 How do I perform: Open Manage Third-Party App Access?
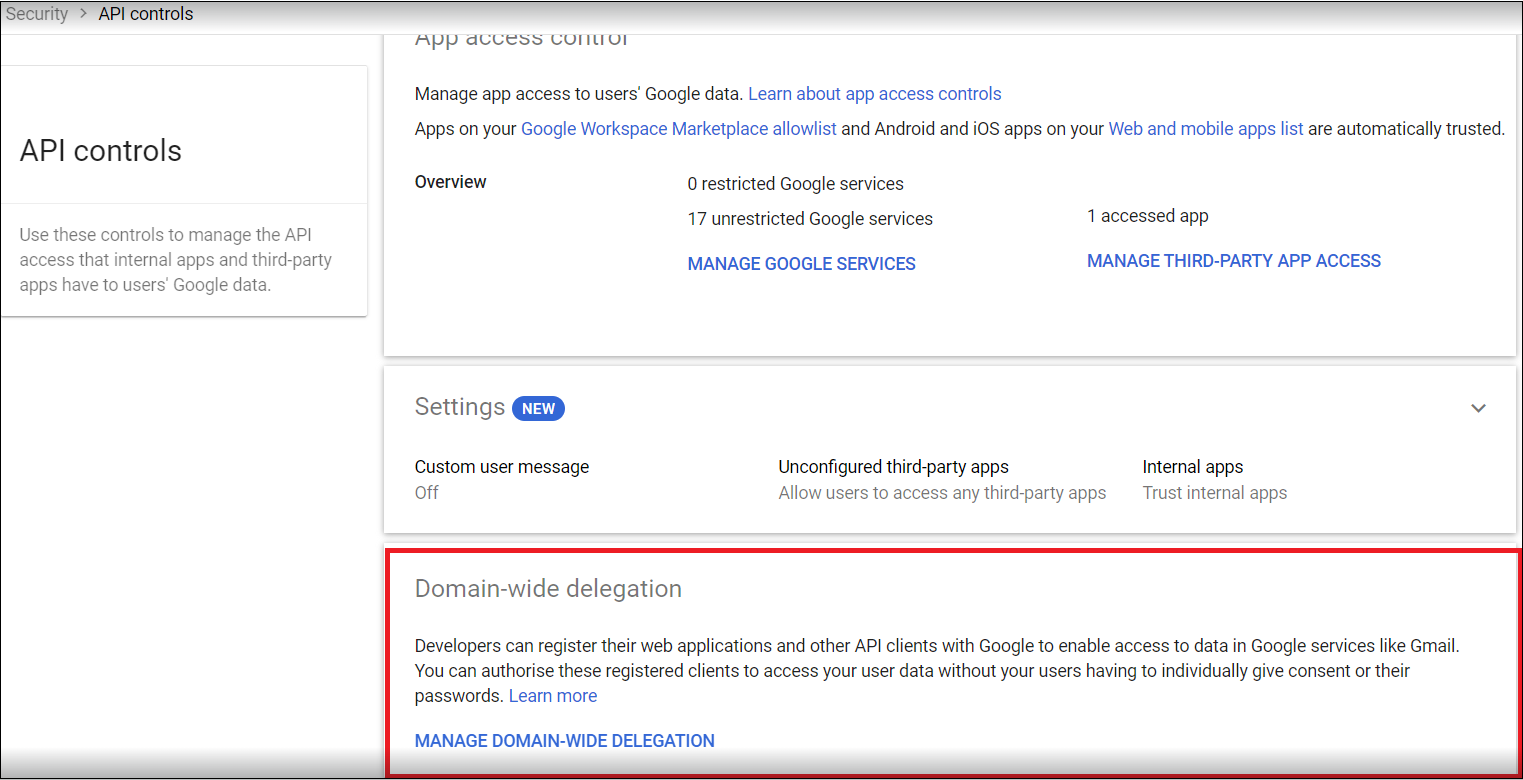(x=1234, y=261)
